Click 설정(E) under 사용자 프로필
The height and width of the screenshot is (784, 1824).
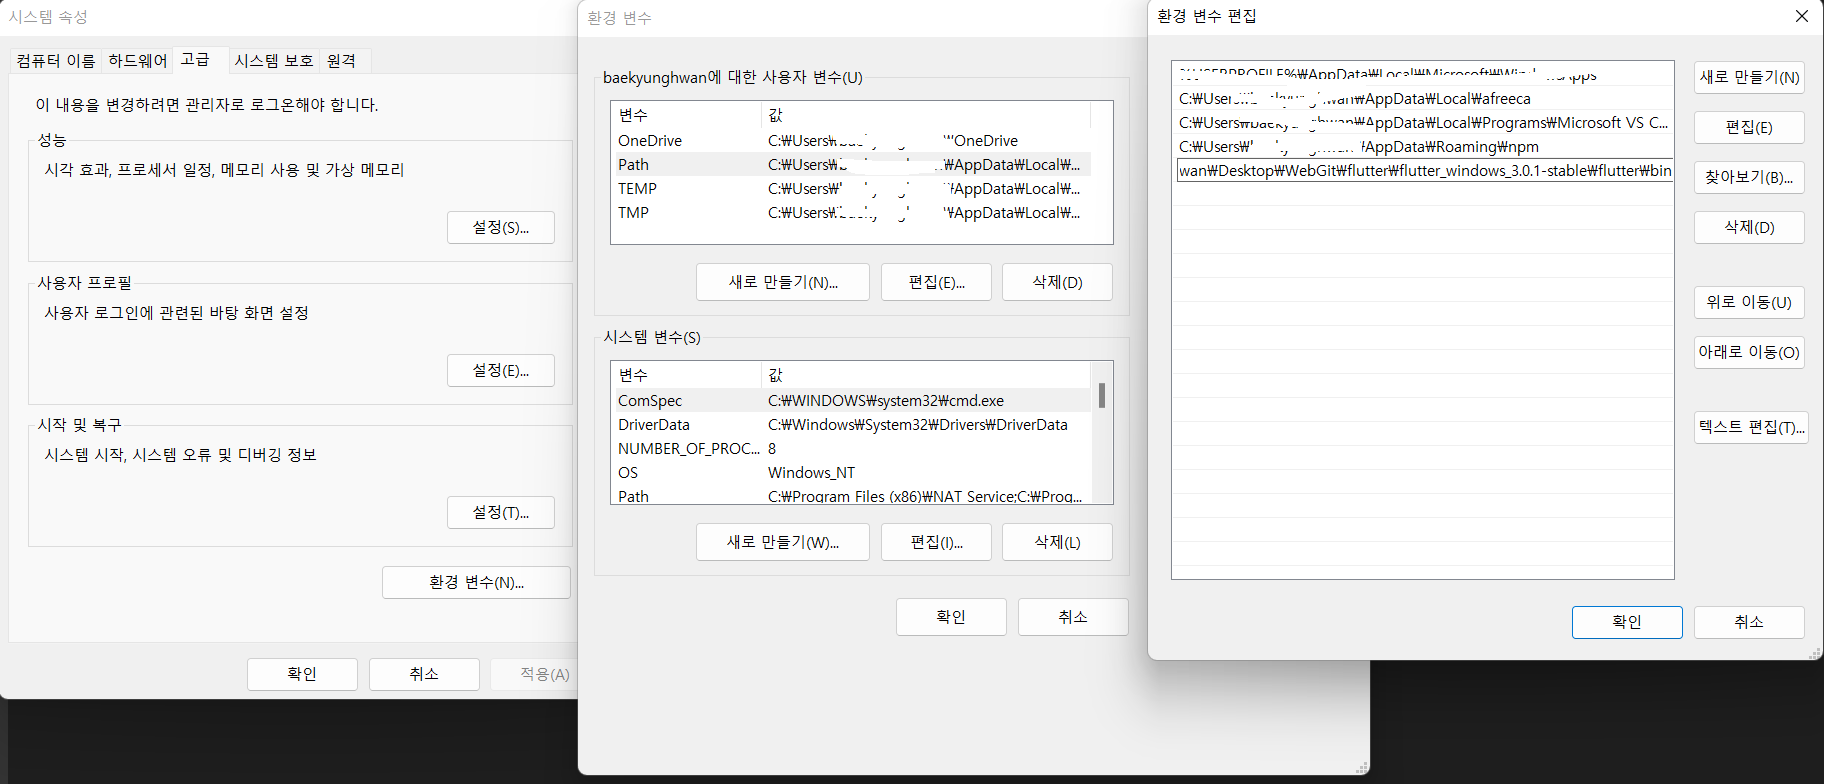tap(501, 370)
